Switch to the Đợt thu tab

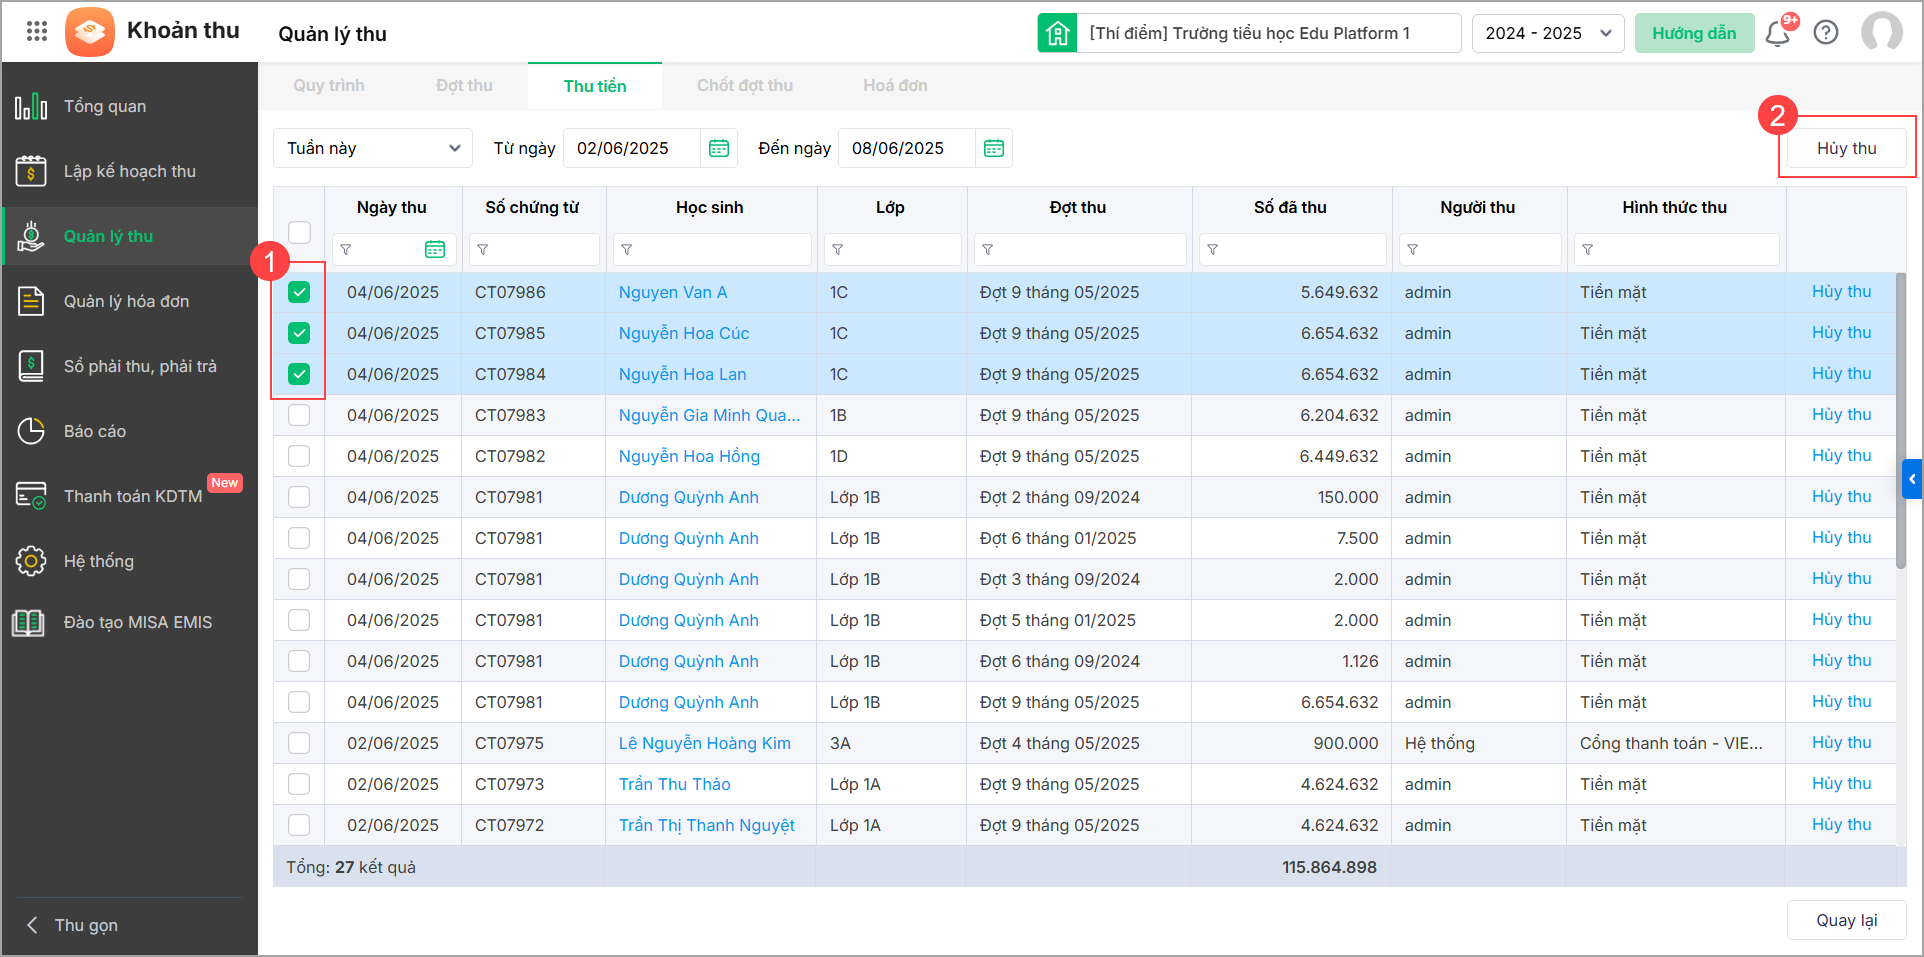click(464, 86)
